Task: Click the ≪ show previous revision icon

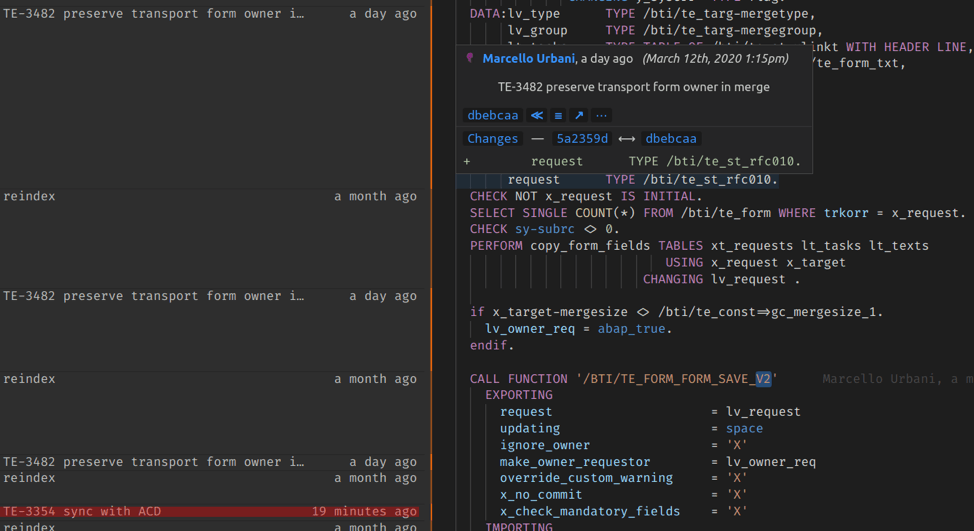Action: 537,116
